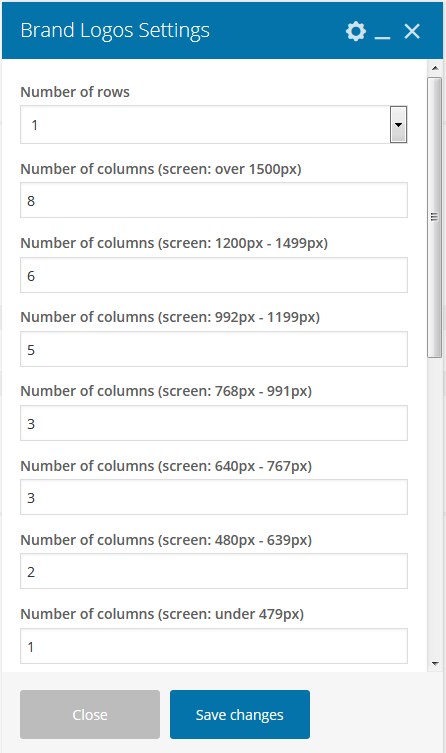Click the gray Close button

90,715
